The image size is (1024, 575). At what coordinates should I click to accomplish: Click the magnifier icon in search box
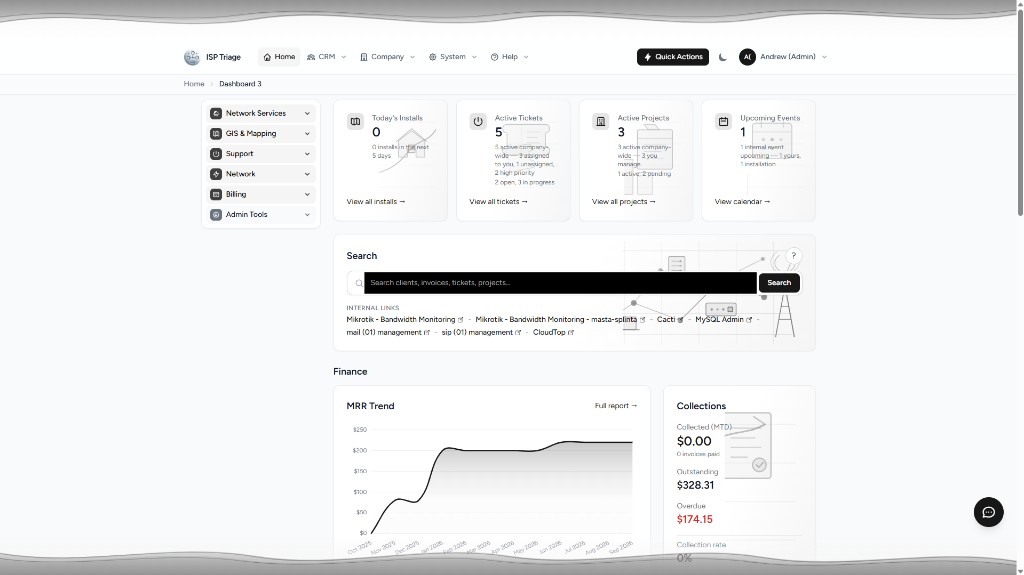pos(359,283)
